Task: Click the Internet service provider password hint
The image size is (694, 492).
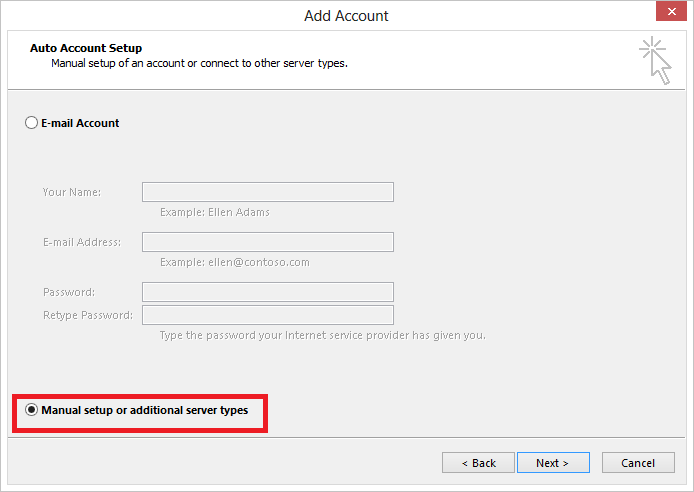Action: pos(322,335)
